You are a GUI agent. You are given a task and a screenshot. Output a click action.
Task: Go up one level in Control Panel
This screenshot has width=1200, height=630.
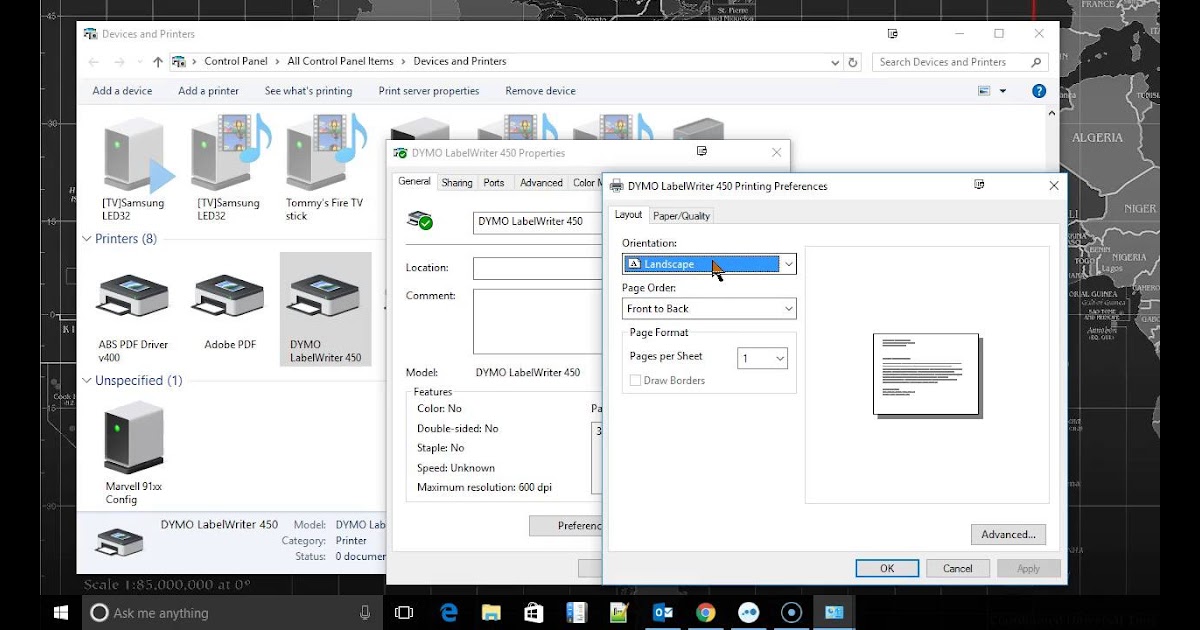[157, 62]
